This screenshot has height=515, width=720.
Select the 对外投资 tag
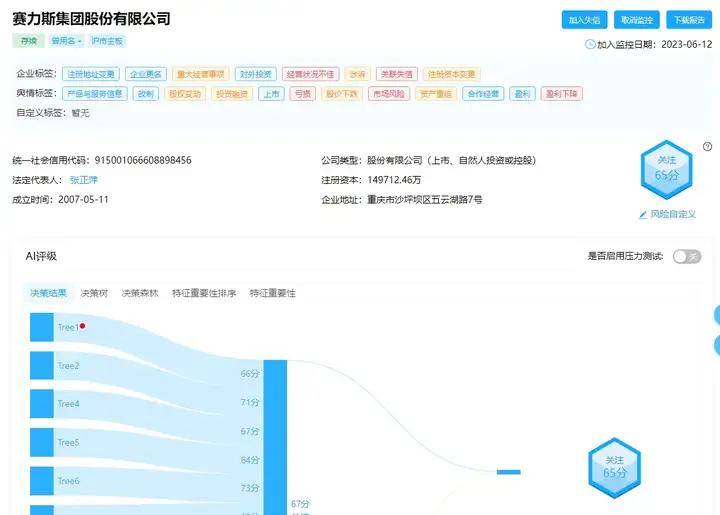pyautogui.click(x=256, y=74)
